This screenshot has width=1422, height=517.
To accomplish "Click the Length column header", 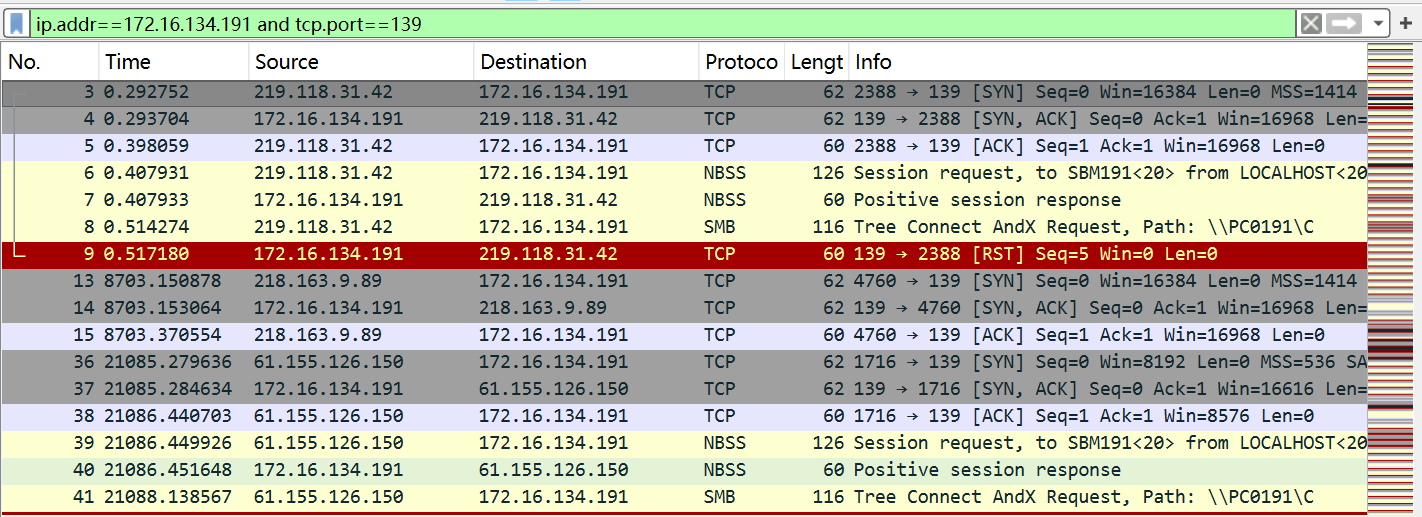I will 817,62.
